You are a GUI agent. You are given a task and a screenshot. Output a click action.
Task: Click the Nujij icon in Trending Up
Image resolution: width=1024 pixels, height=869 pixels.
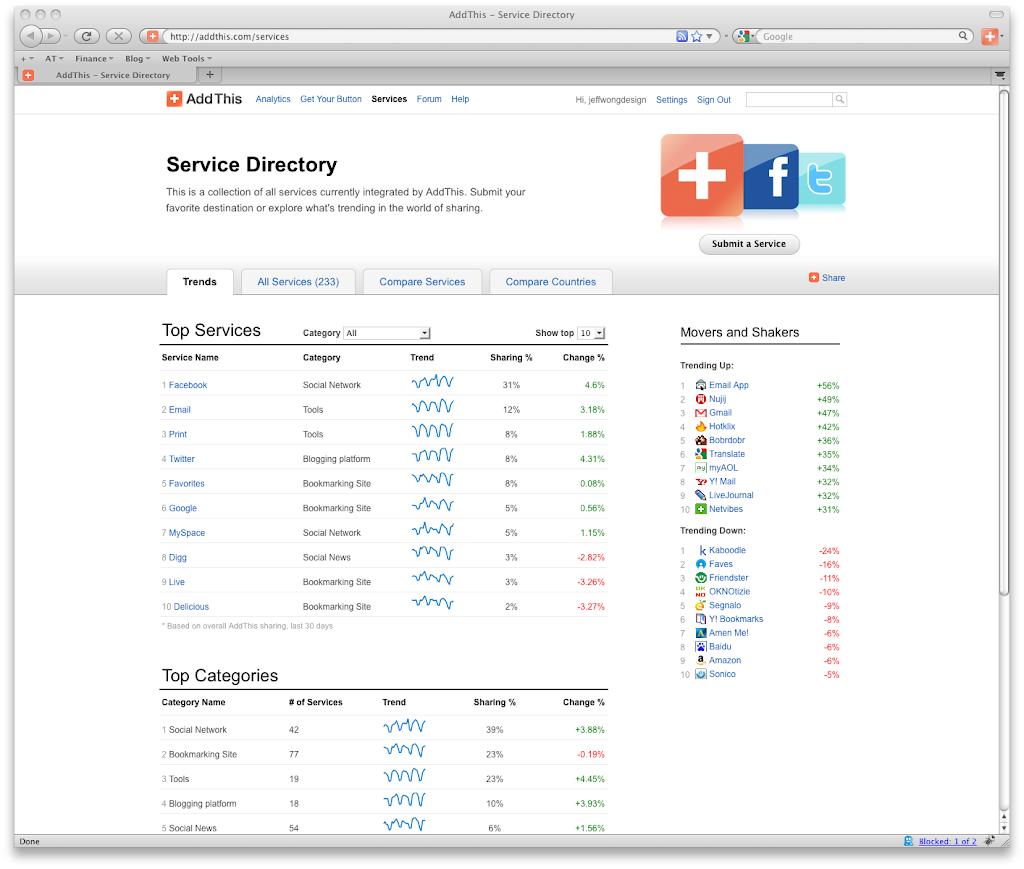701,399
